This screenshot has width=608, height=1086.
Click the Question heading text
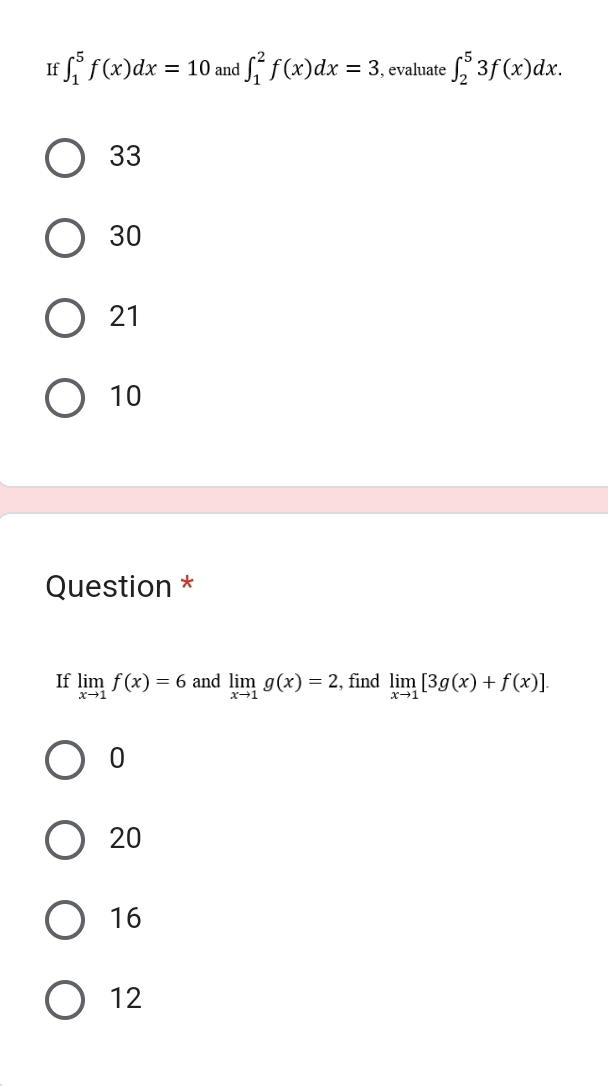click(110, 587)
